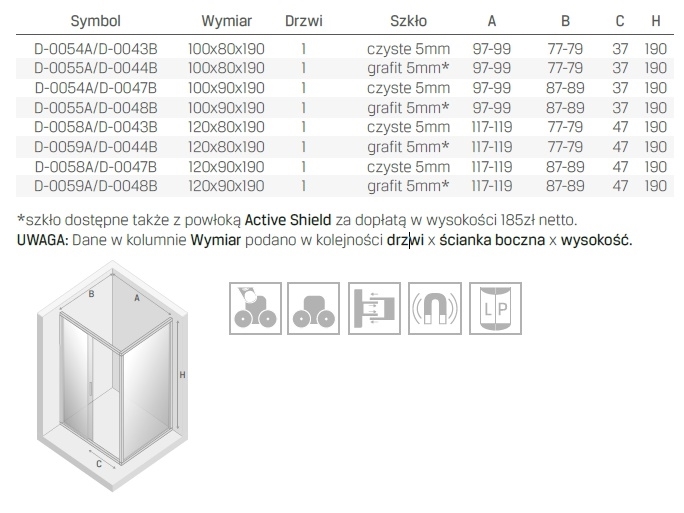The image size is (684, 513).
Task: Click dimension 120x80x190 in D-0058A/D-0043B row
Action: [x=226, y=127]
